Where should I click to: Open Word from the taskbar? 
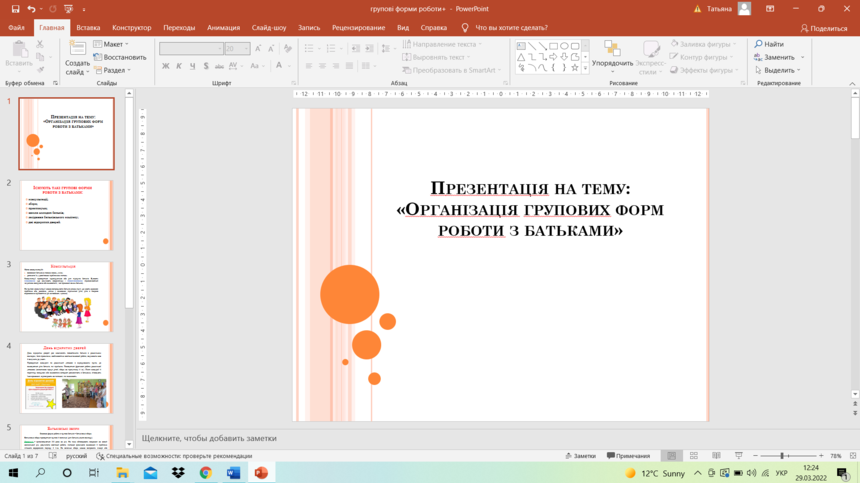tap(233, 473)
